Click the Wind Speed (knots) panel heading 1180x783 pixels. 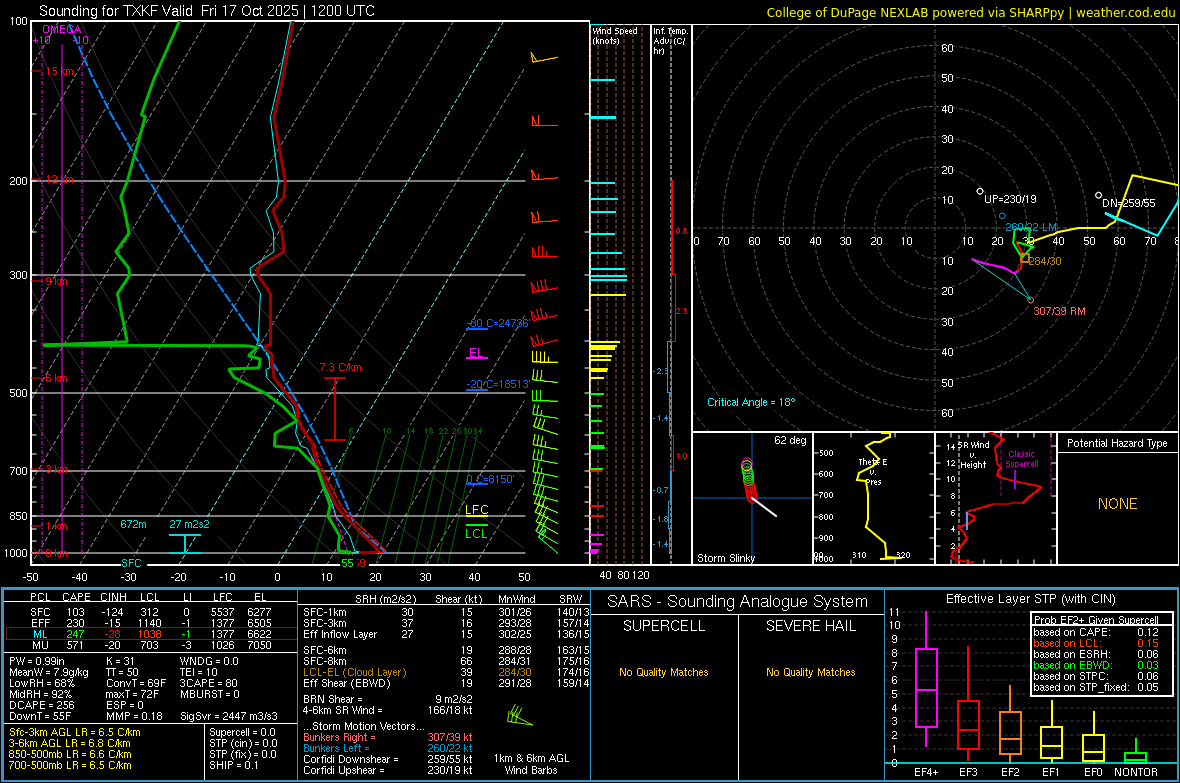tap(614, 35)
